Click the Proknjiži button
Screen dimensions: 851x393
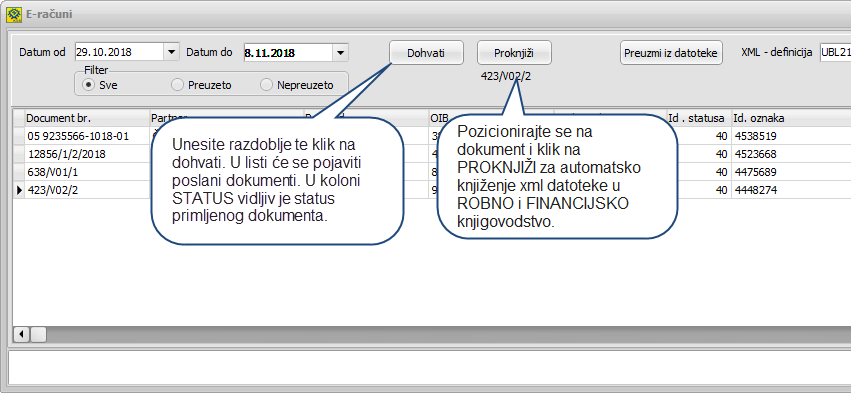coord(514,53)
